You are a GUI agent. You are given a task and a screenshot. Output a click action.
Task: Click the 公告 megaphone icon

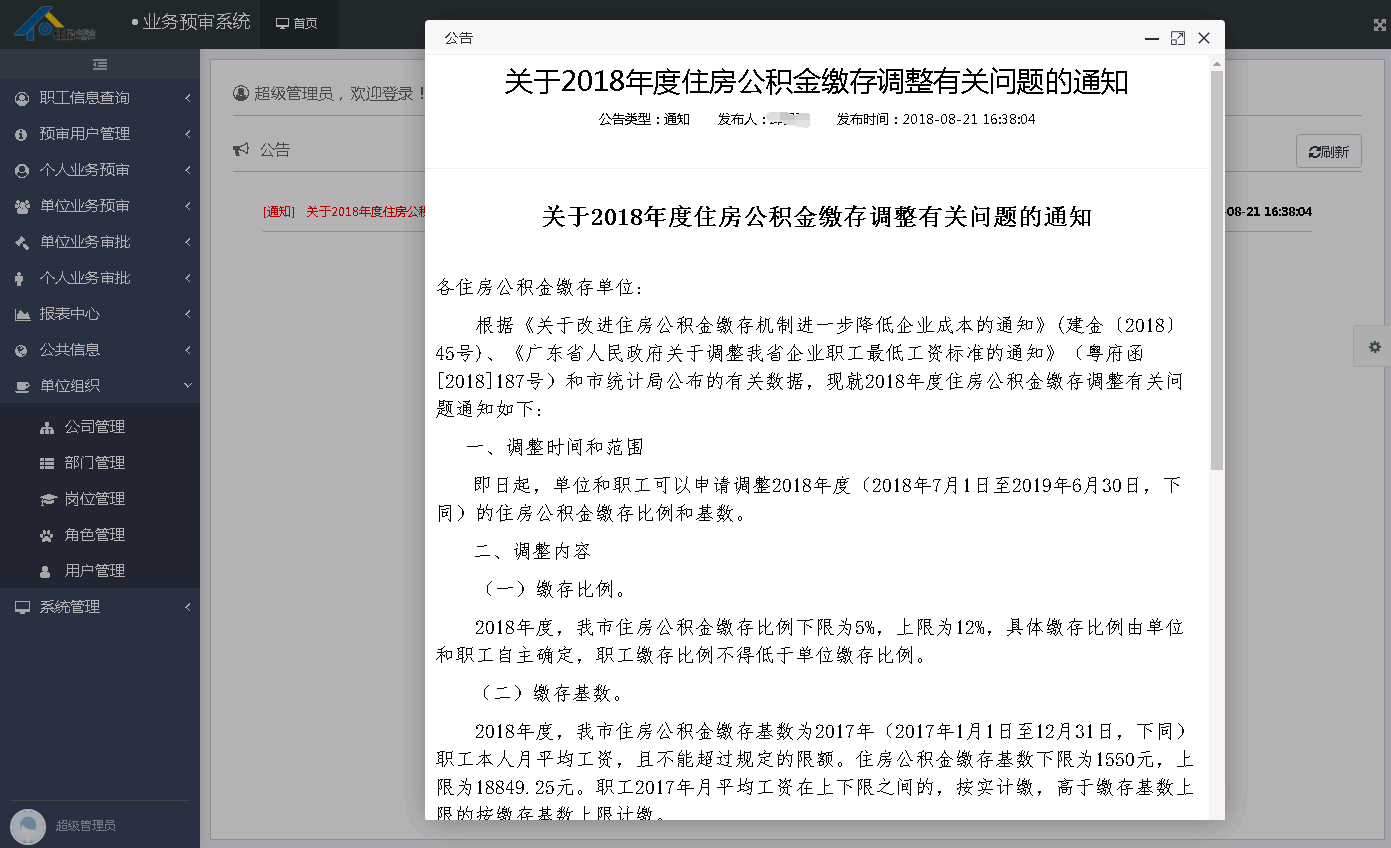click(x=241, y=150)
